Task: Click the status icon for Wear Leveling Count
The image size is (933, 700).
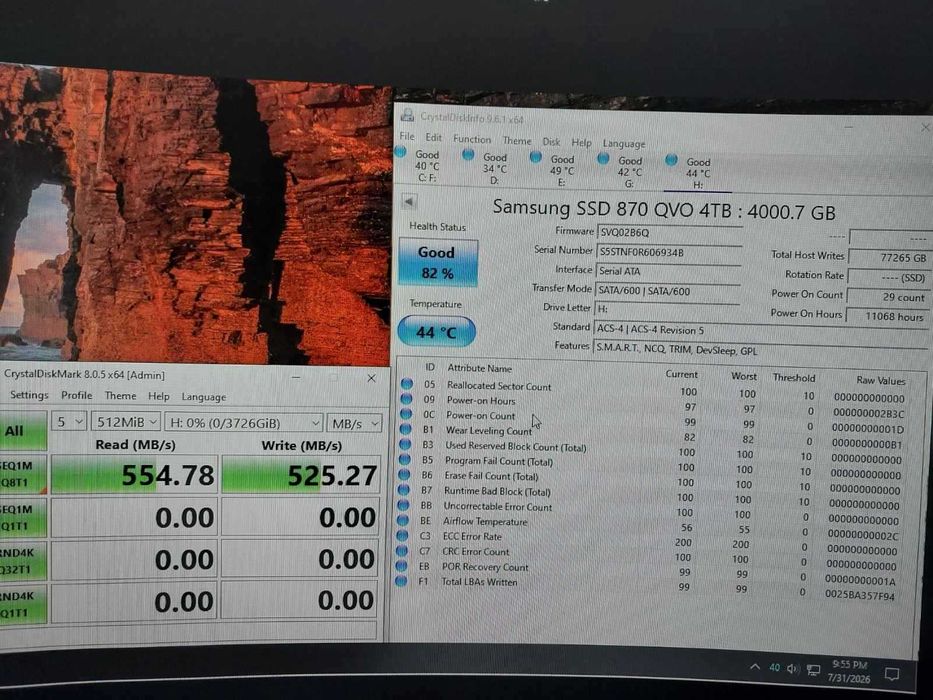Action: [406, 429]
